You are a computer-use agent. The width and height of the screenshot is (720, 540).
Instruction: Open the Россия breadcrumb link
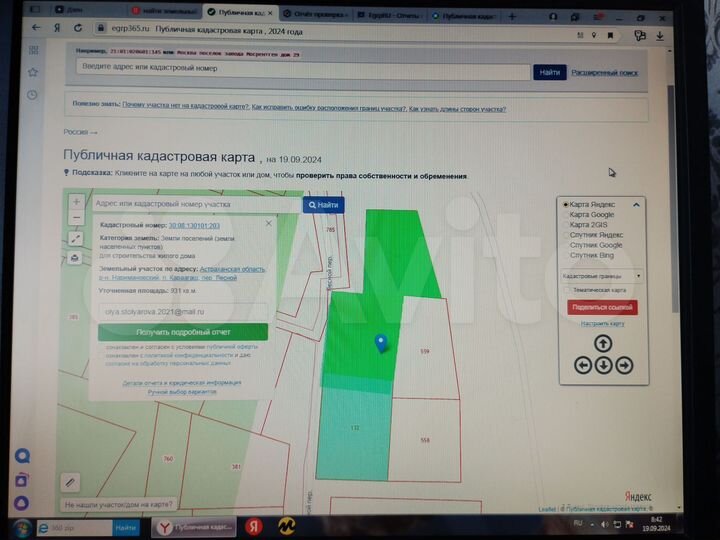[76, 132]
